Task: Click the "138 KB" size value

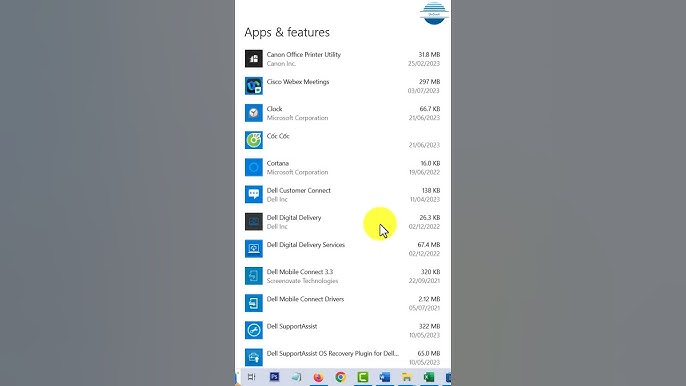Action: 431,190
